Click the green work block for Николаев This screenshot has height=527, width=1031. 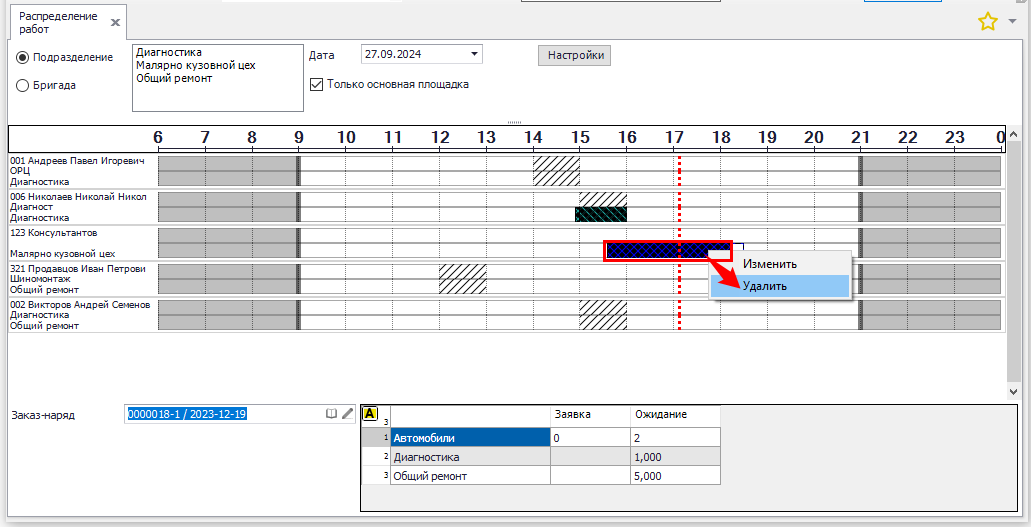coord(600,214)
